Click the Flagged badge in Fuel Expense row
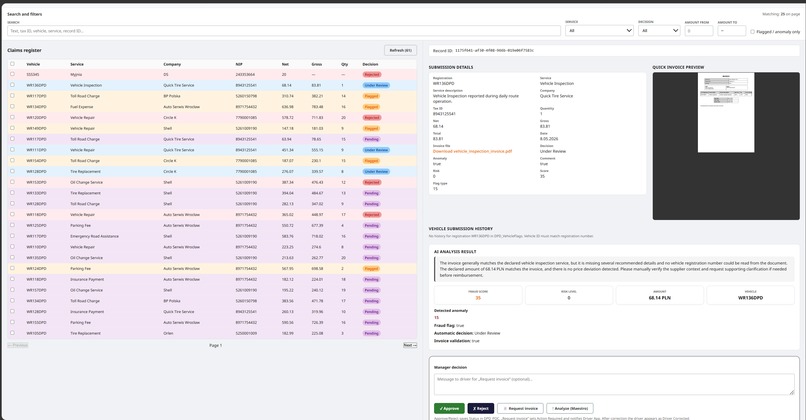The image size is (806, 420). tap(372, 107)
